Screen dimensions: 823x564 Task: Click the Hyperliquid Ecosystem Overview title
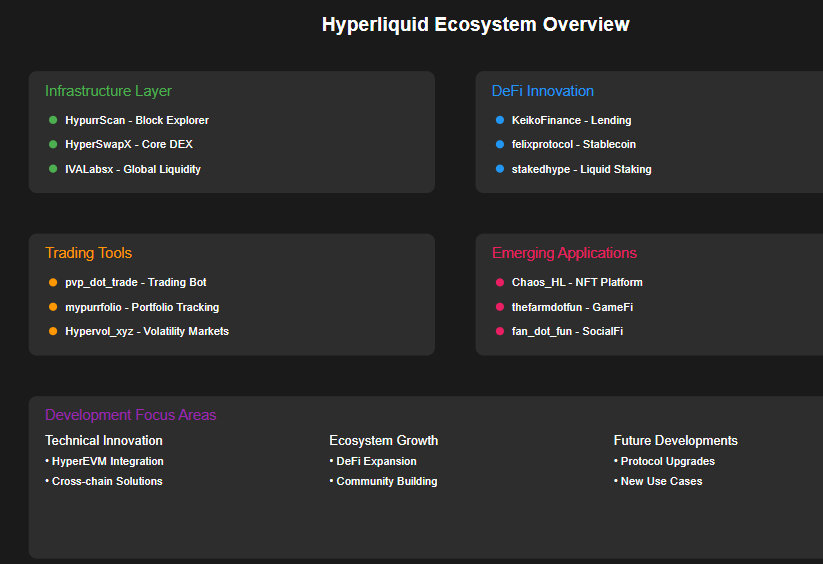476,25
